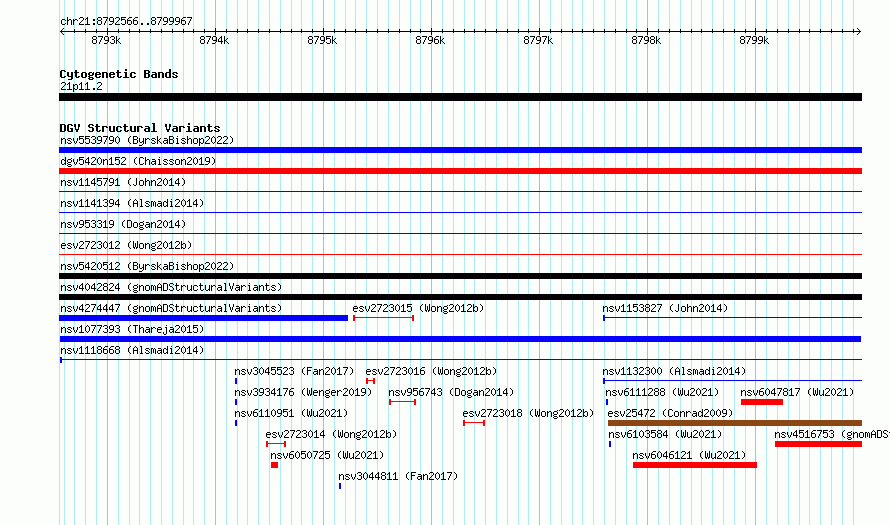This screenshot has width=890, height=525.
Task: Click the nsv6050725 (Wu2021) label
Action: pos(327,455)
